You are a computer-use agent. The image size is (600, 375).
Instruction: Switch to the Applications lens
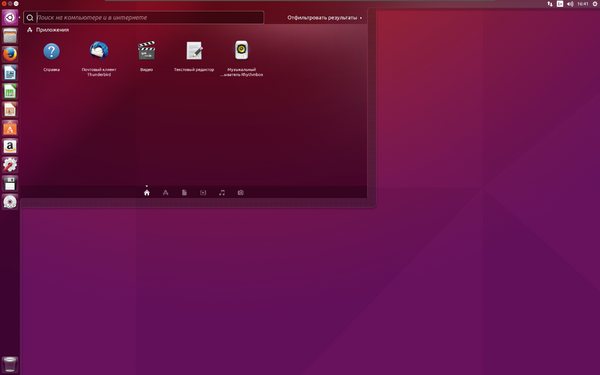pyautogui.click(x=165, y=192)
